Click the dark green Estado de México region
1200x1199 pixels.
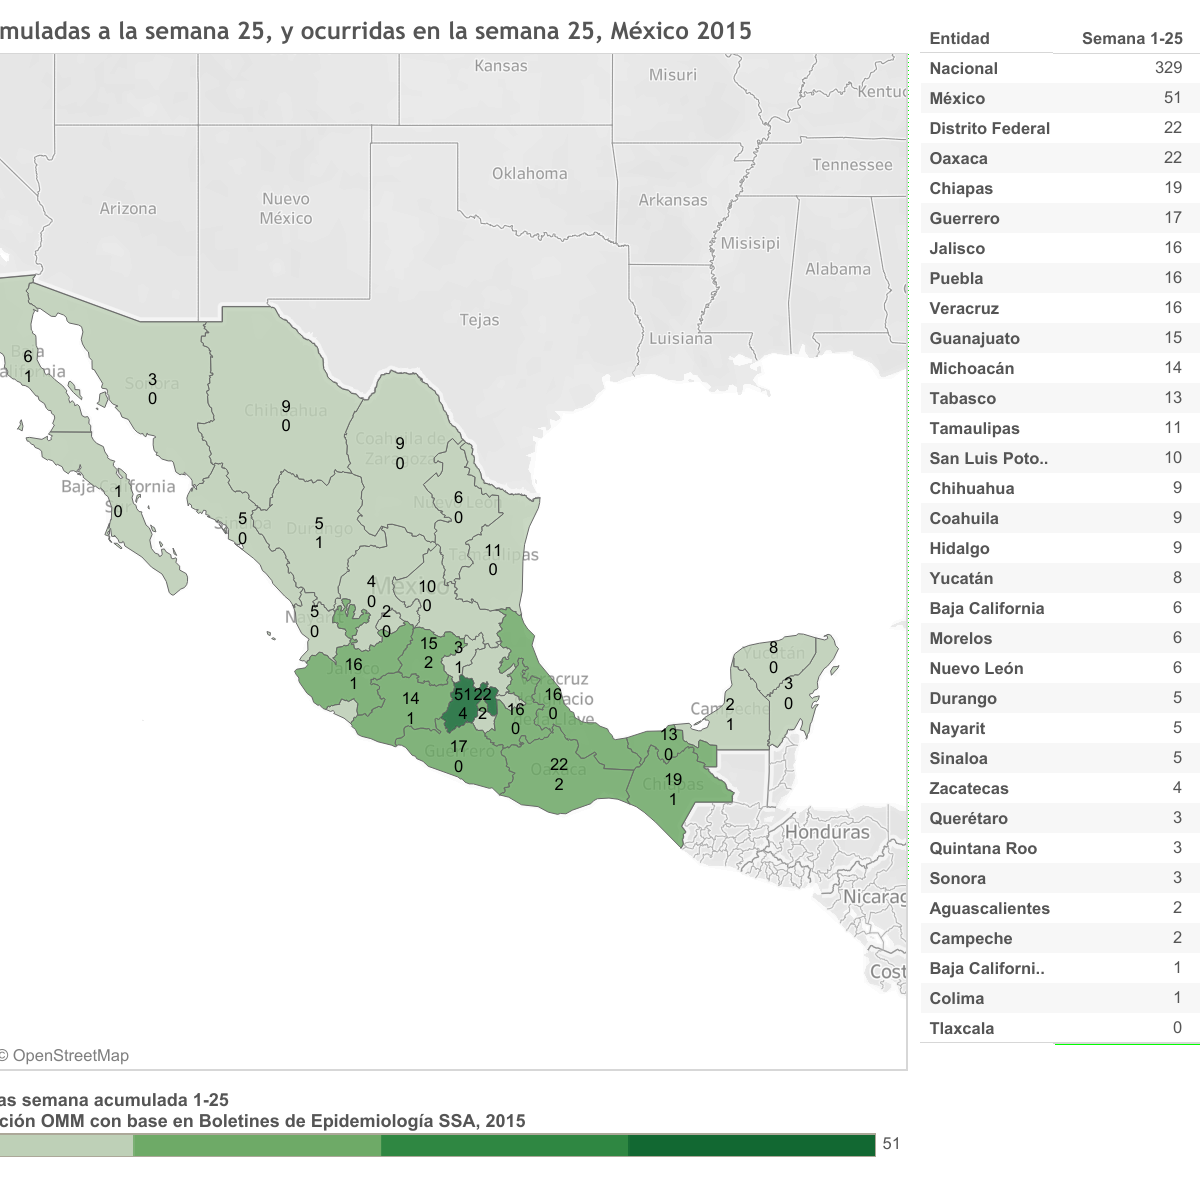[459, 710]
